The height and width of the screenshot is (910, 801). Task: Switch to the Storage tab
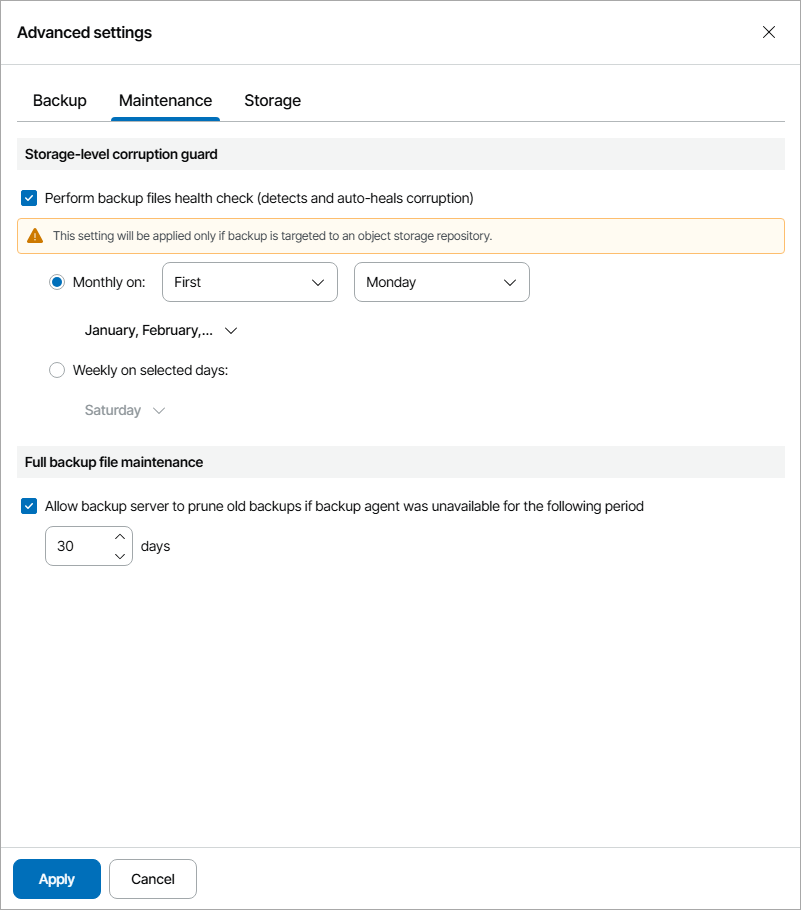pos(272,100)
